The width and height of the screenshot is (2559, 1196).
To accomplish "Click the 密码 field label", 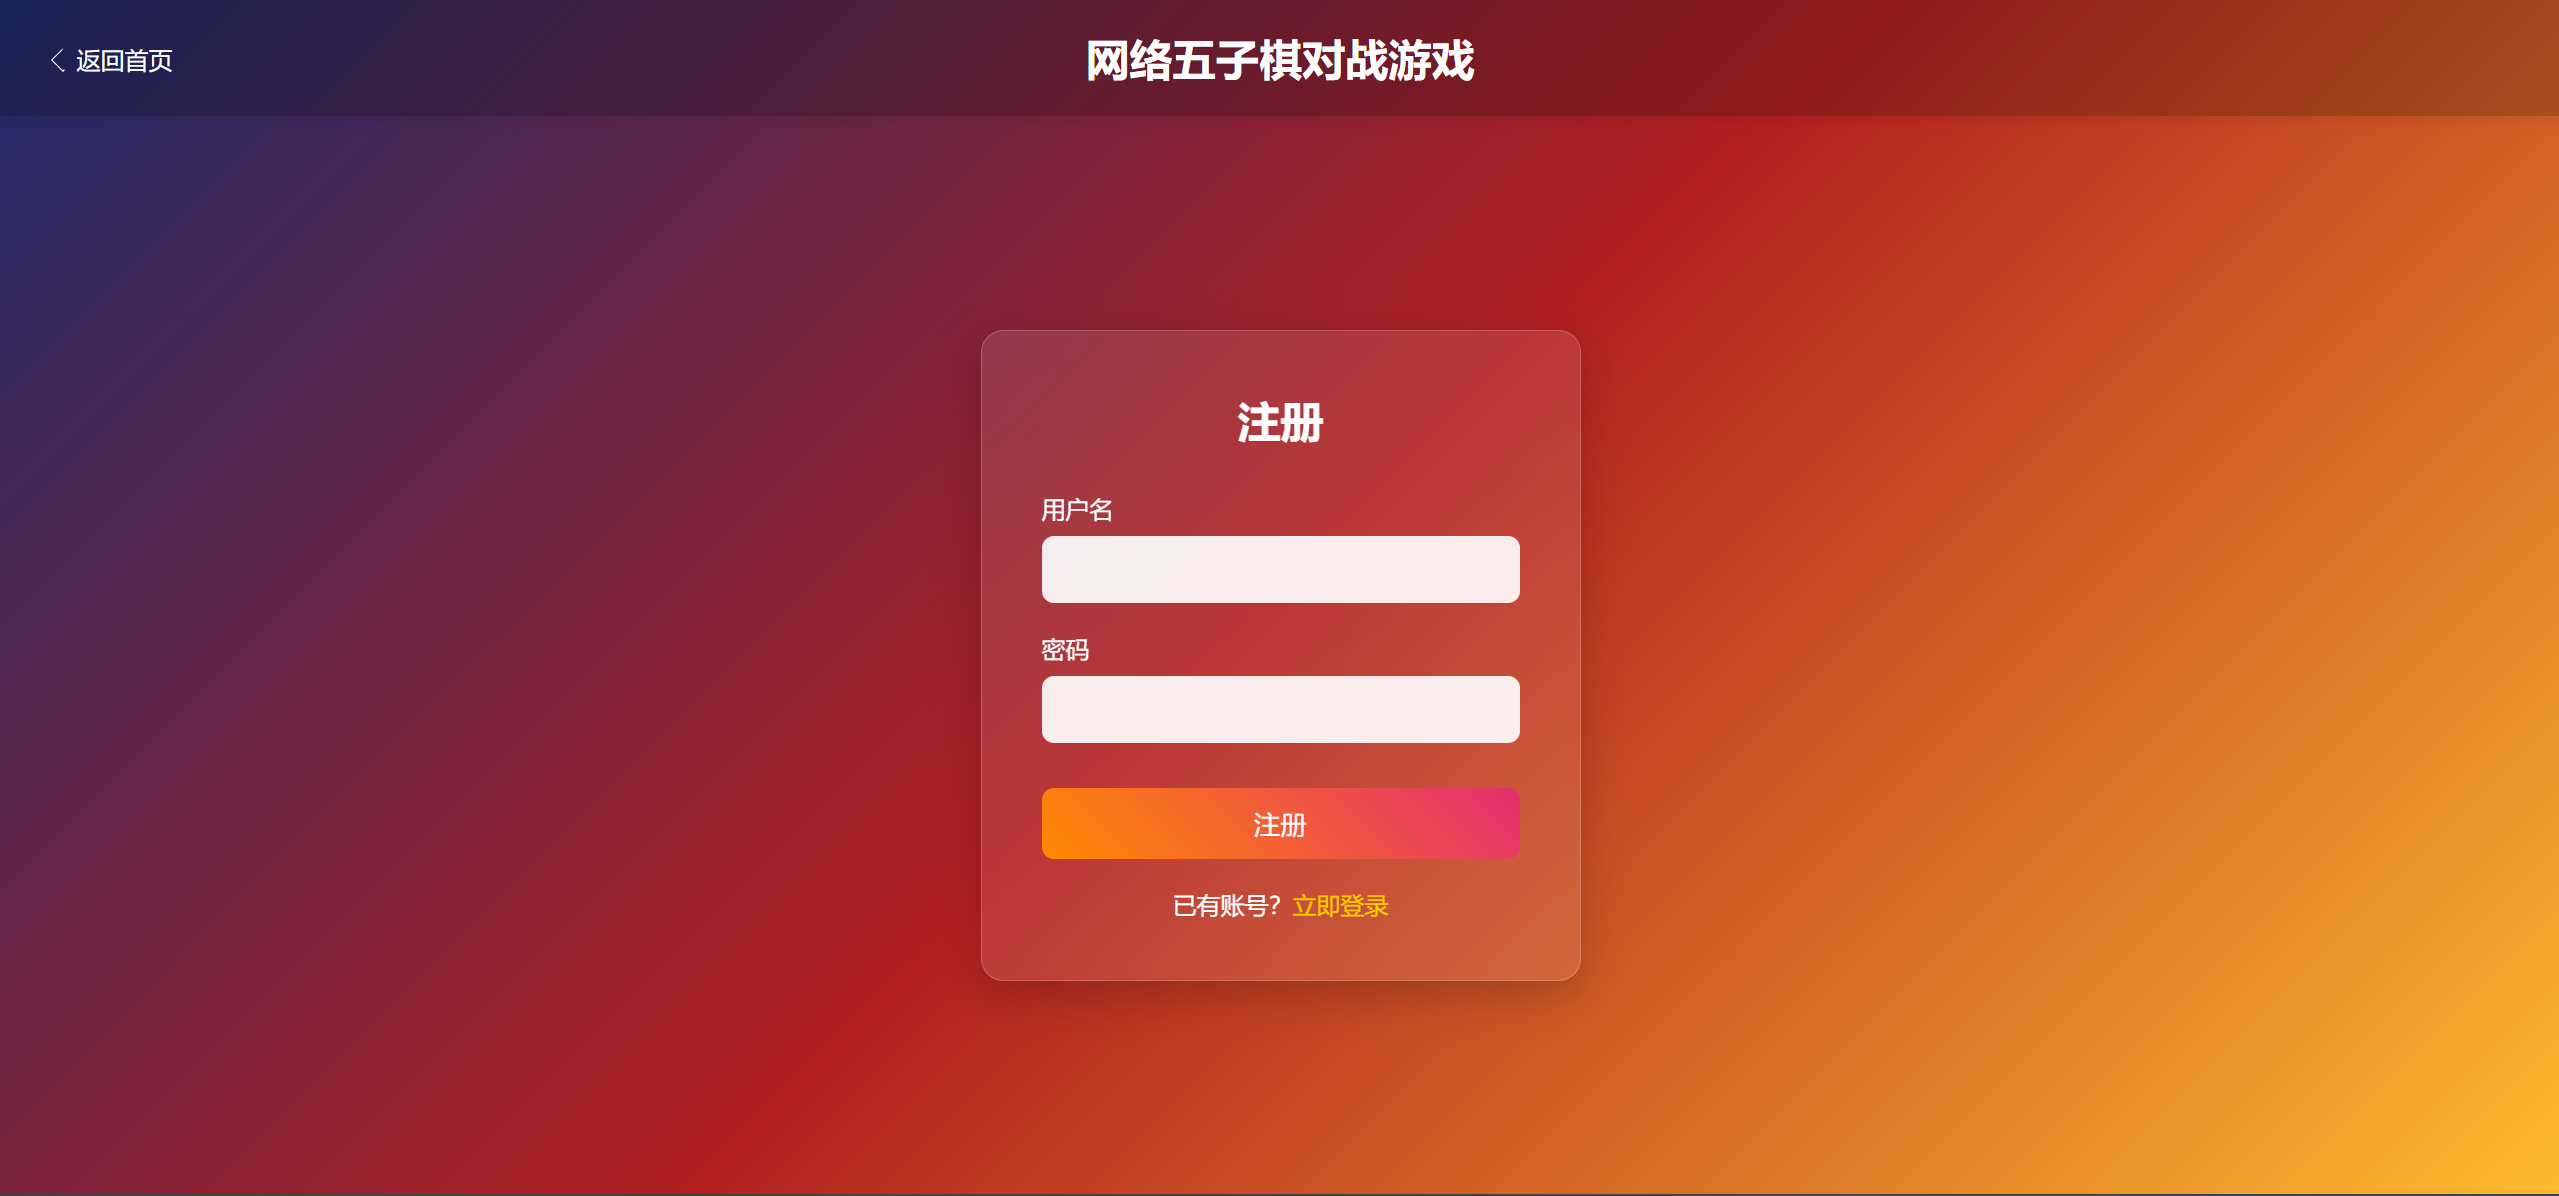I will tap(1065, 650).
